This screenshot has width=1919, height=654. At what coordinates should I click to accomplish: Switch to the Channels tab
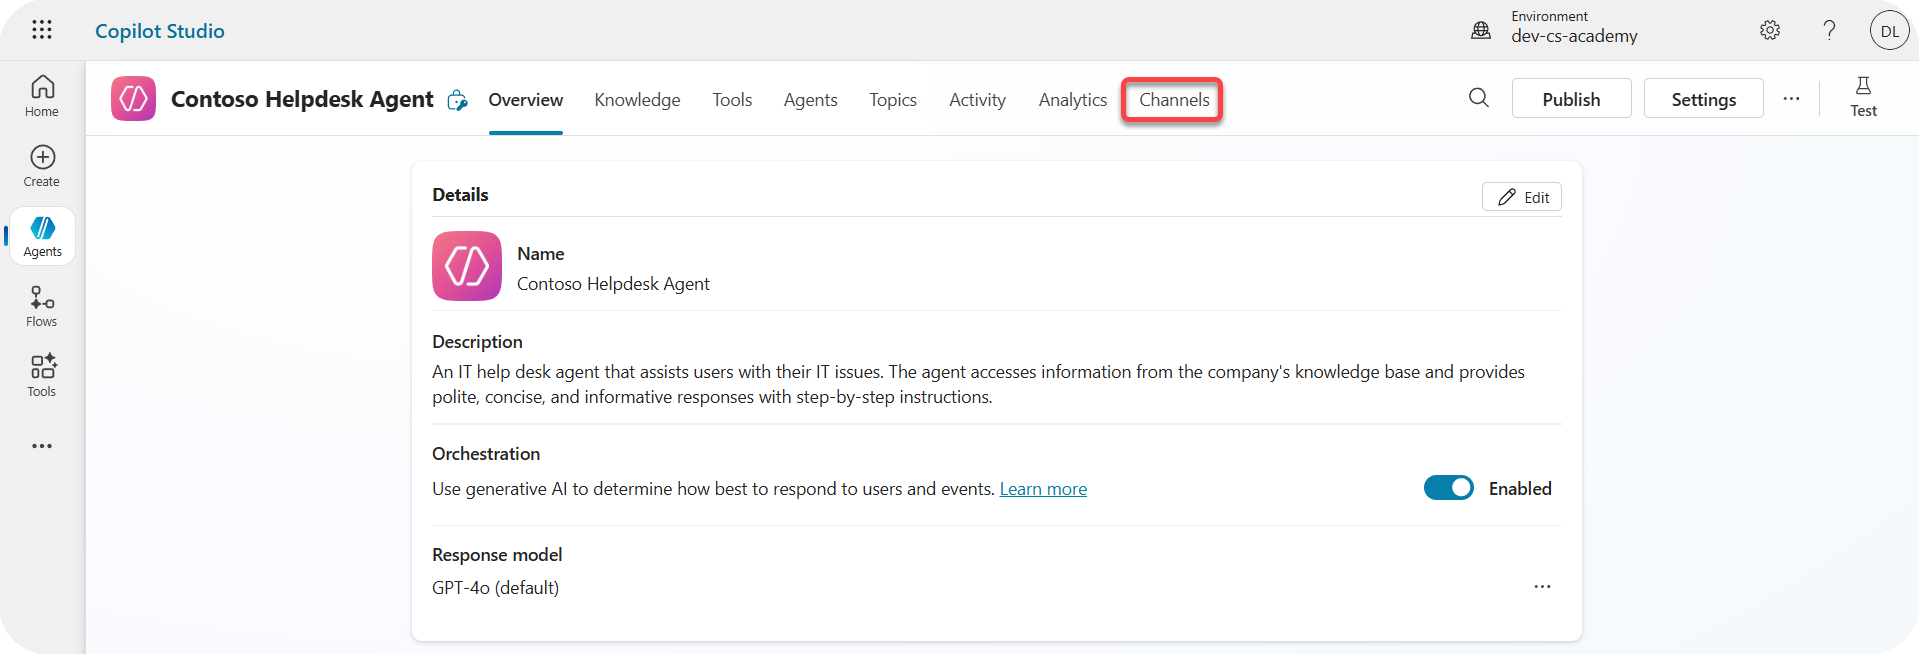tap(1173, 100)
